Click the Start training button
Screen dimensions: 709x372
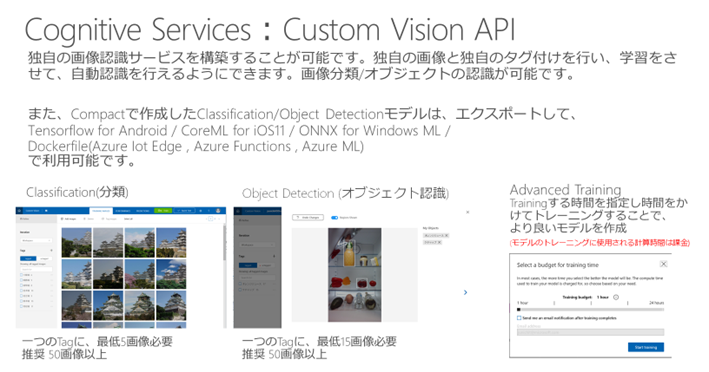(x=646, y=347)
